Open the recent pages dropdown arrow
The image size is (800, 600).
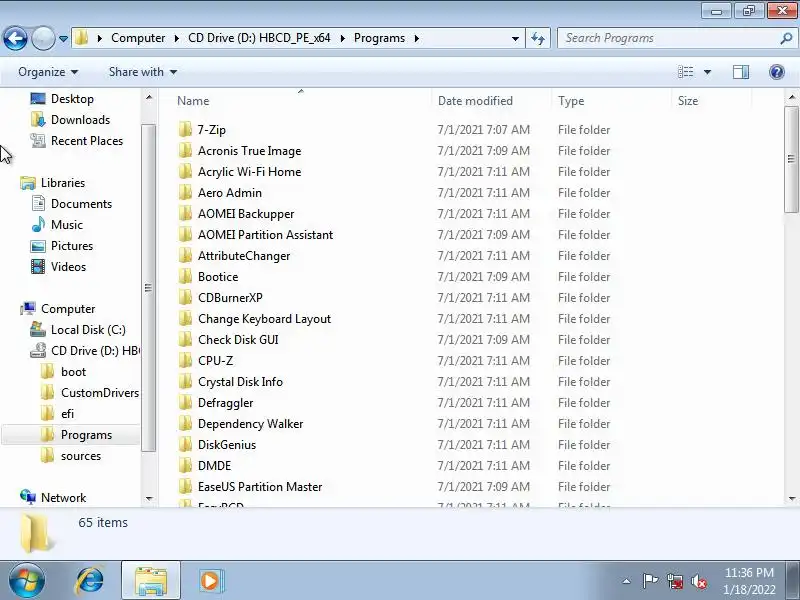(63, 39)
